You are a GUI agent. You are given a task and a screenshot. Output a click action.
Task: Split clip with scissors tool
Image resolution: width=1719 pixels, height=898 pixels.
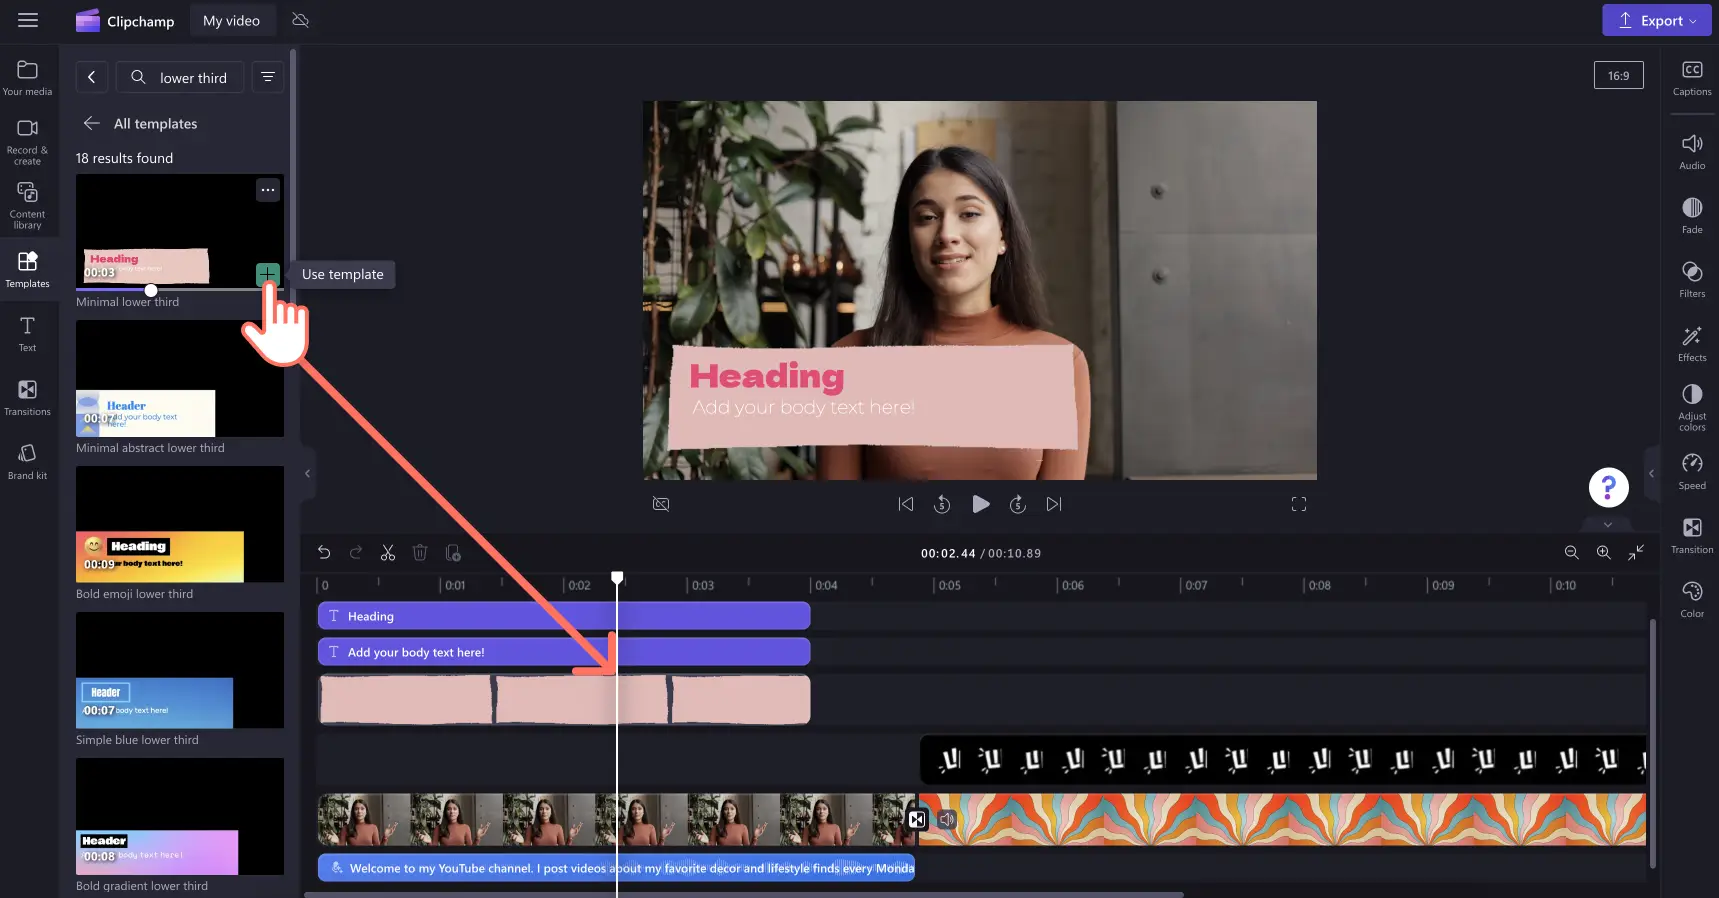[388, 552]
